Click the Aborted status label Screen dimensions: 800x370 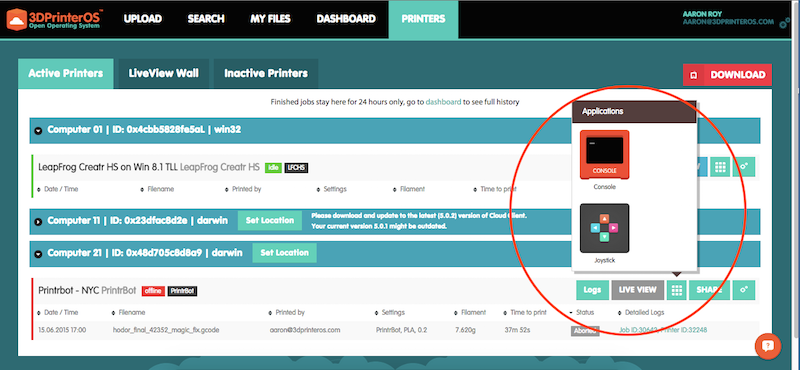tap(585, 330)
